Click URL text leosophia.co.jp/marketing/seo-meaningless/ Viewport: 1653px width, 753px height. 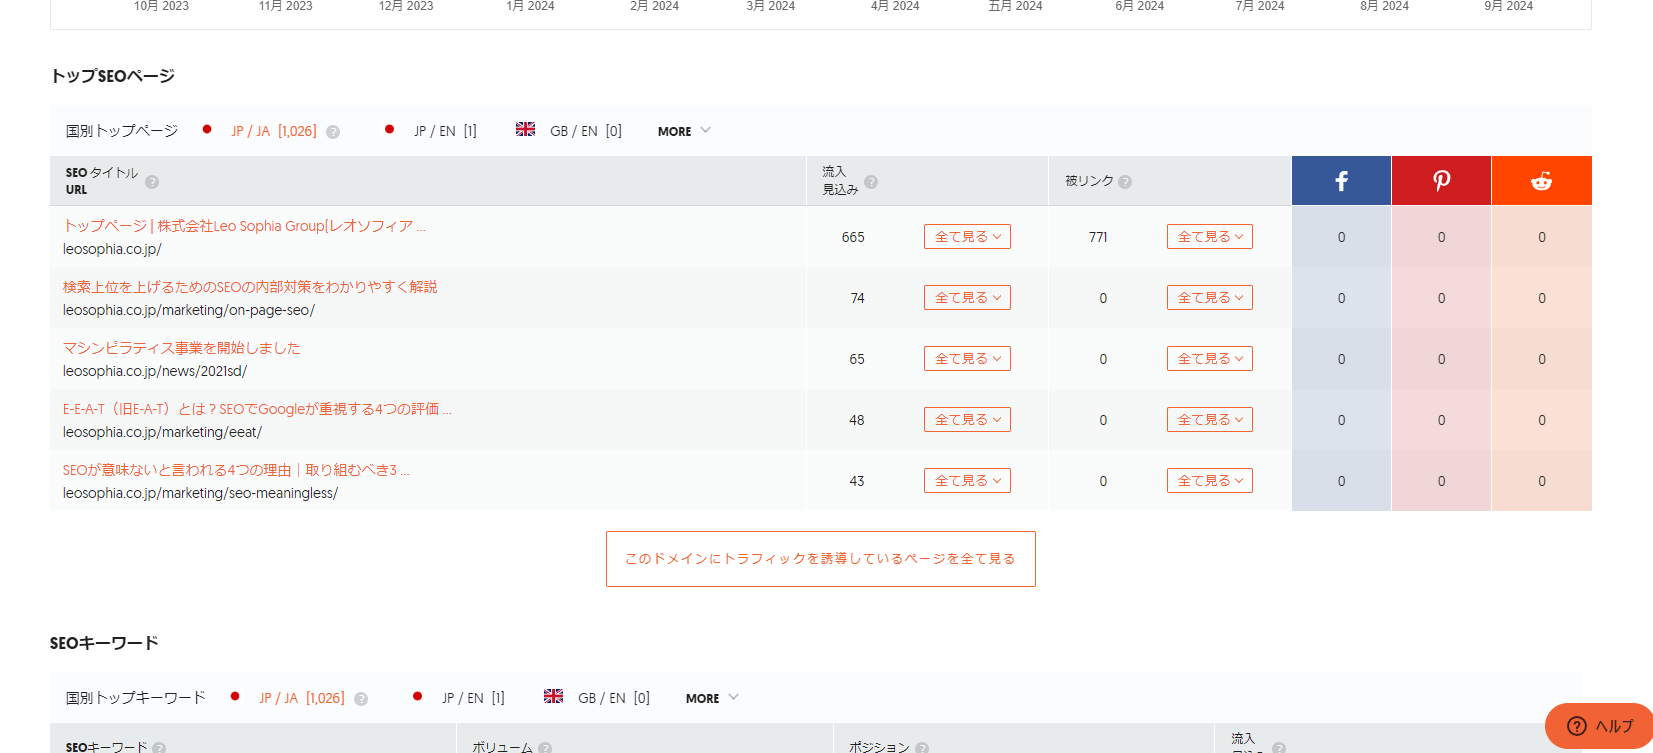(200, 493)
